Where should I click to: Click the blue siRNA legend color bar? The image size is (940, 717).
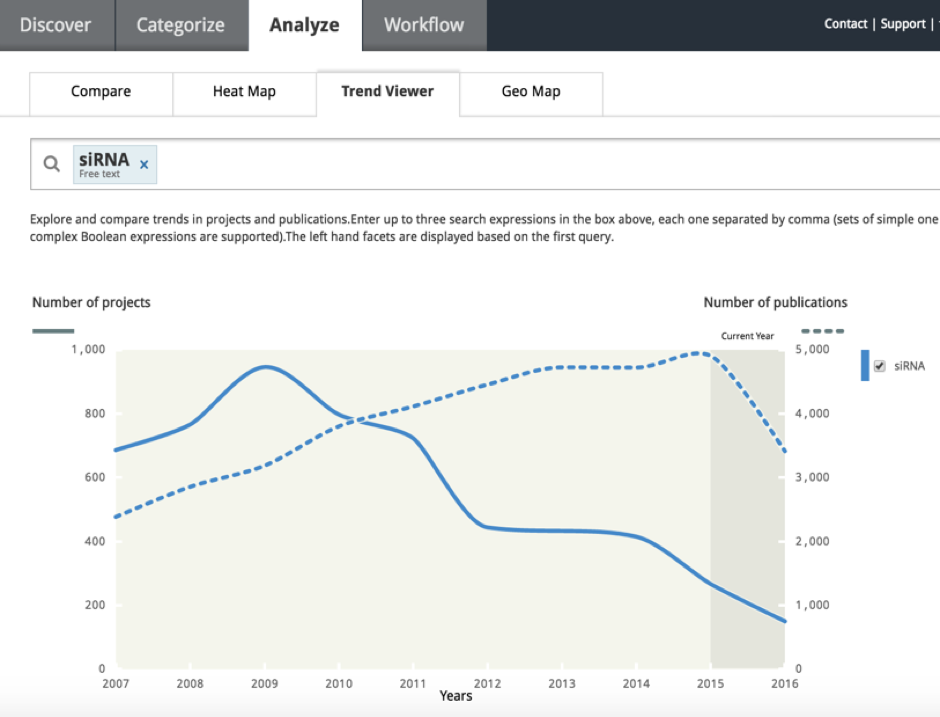tap(864, 365)
